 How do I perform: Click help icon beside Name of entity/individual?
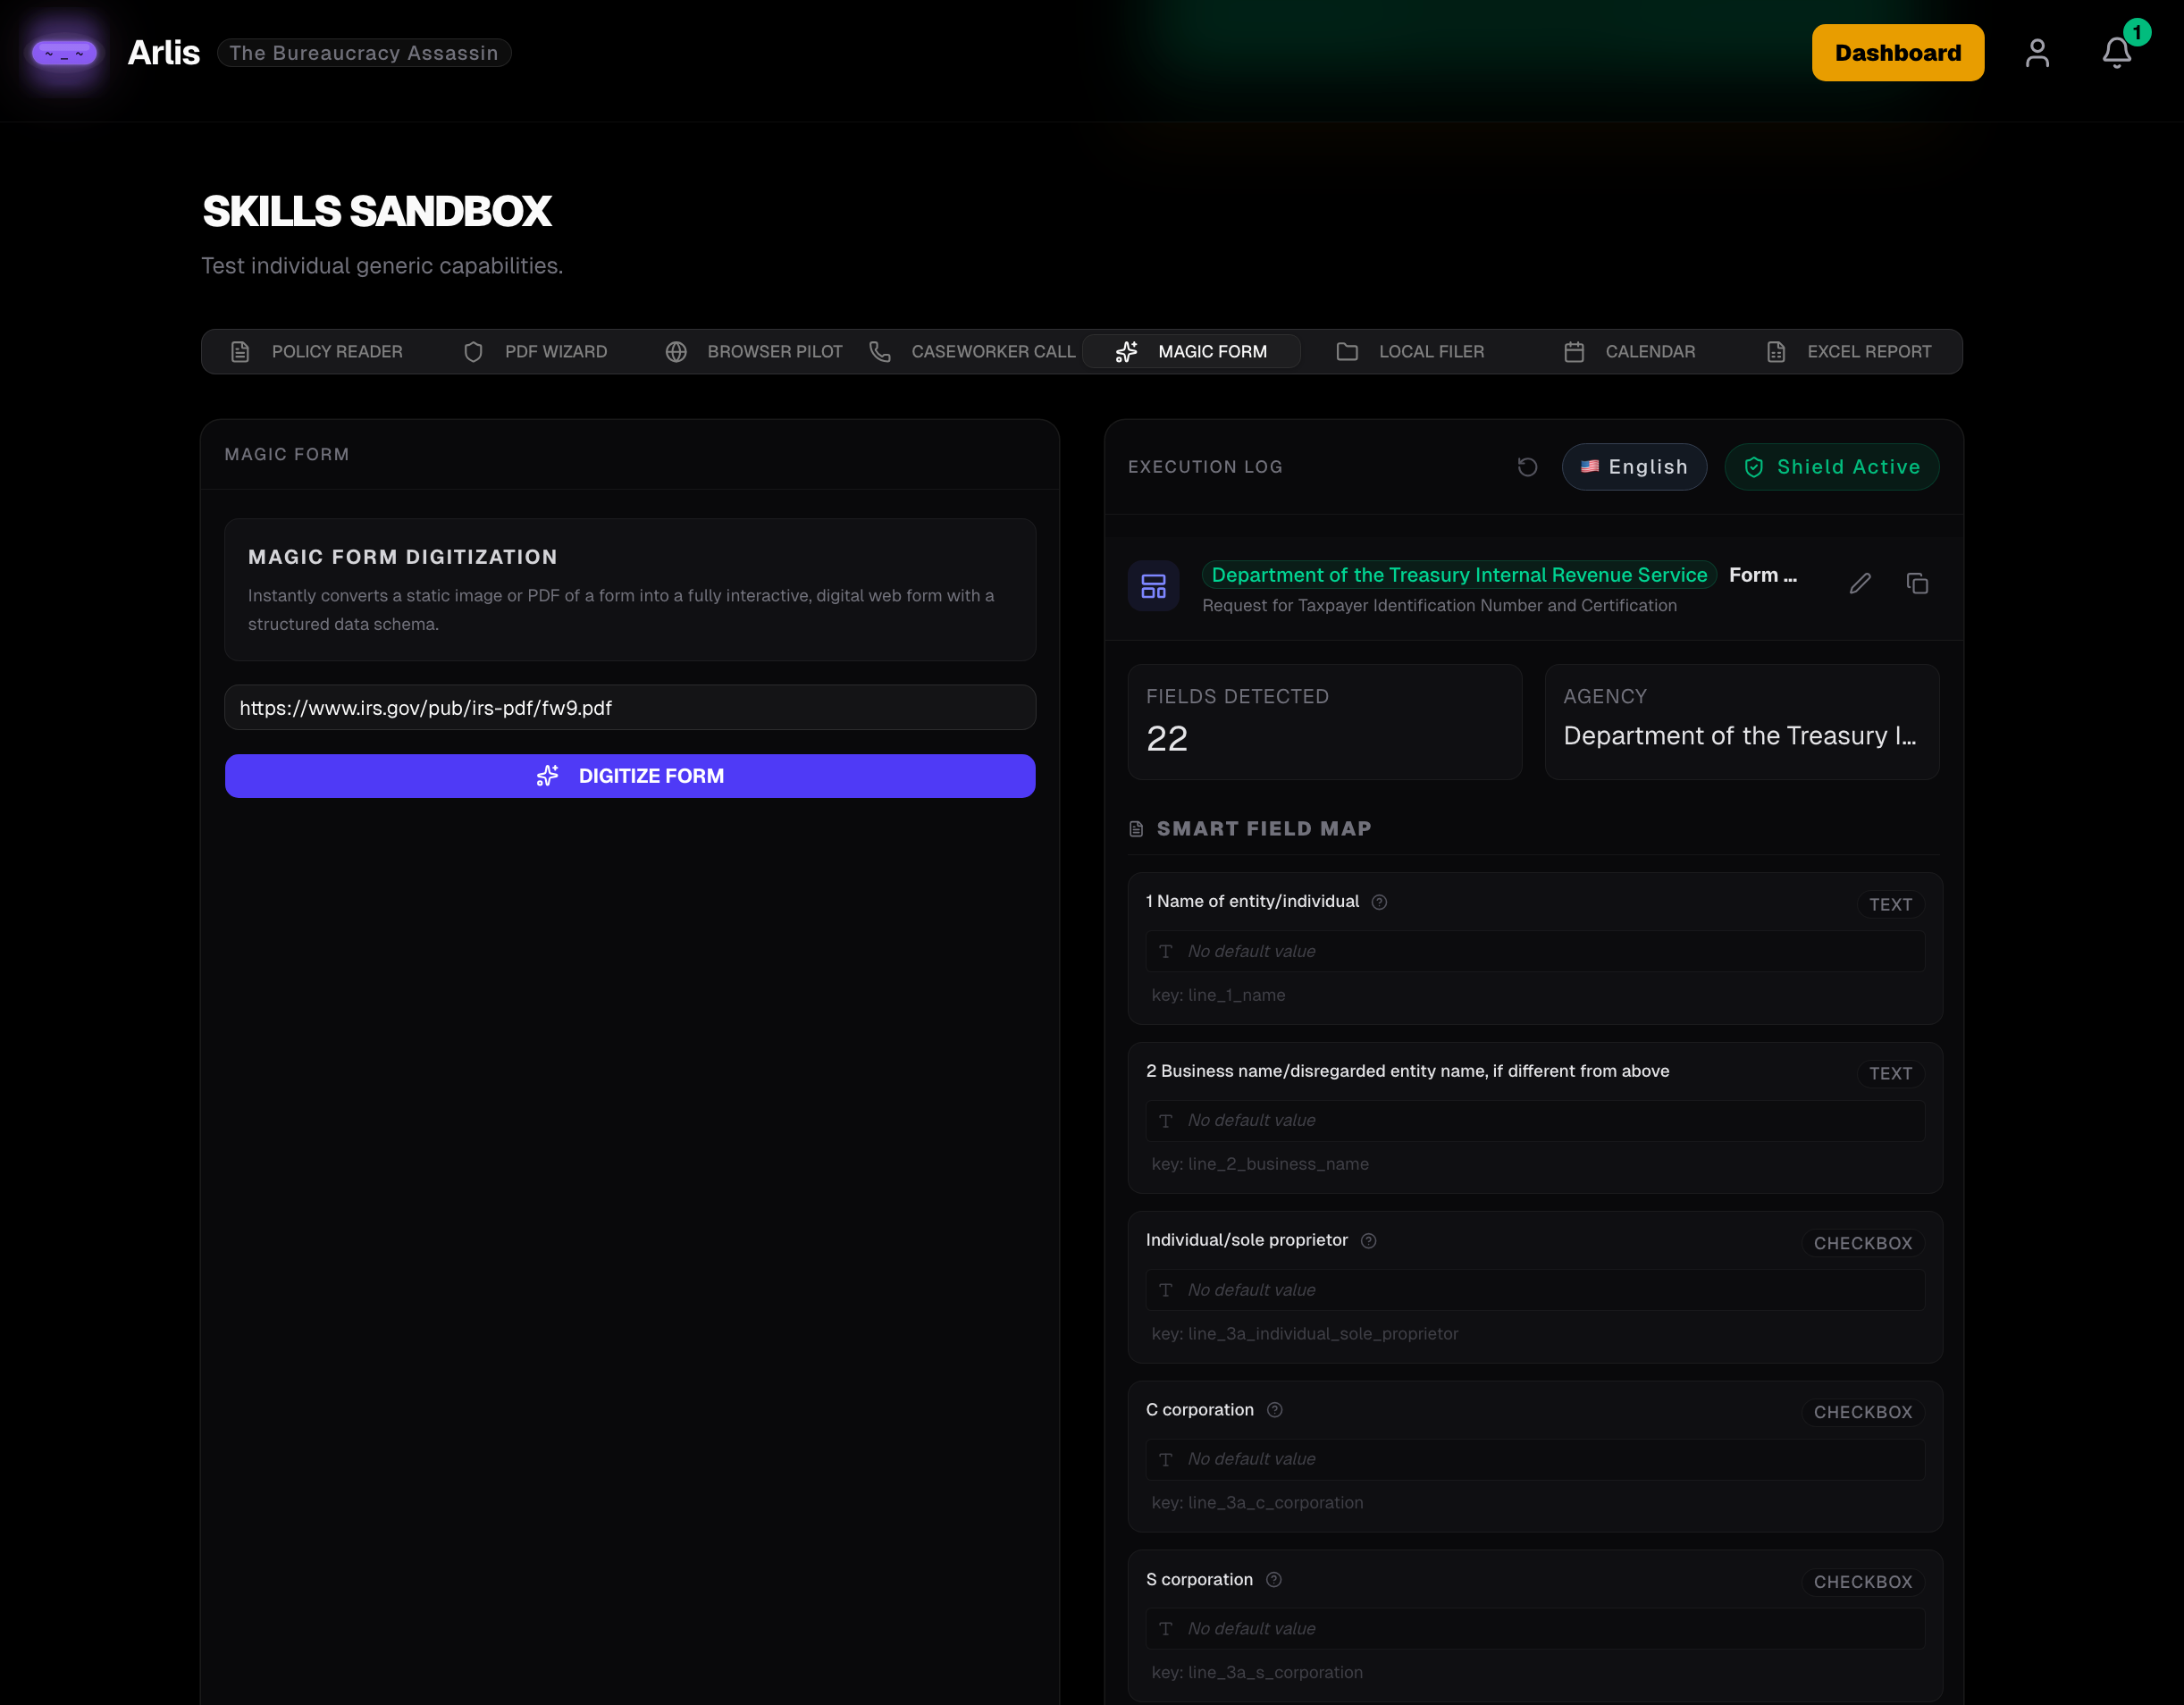[1379, 902]
